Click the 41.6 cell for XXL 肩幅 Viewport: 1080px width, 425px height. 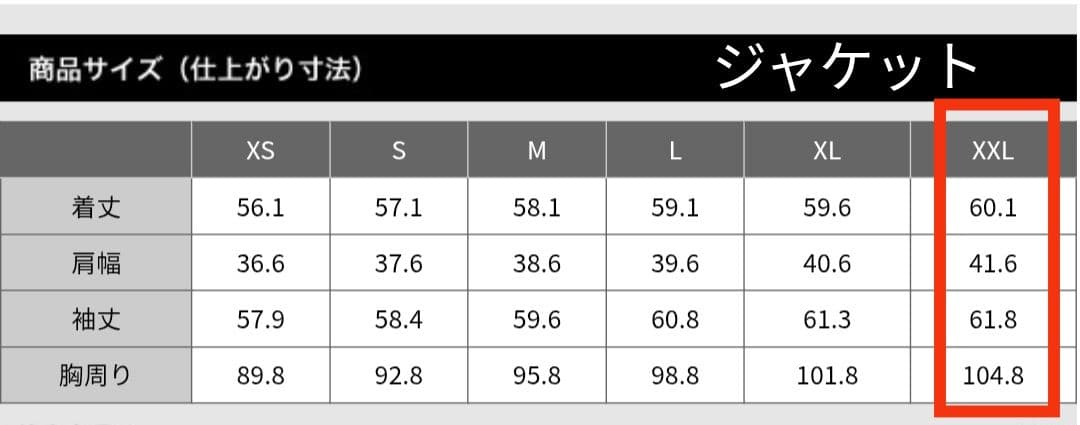click(992, 263)
